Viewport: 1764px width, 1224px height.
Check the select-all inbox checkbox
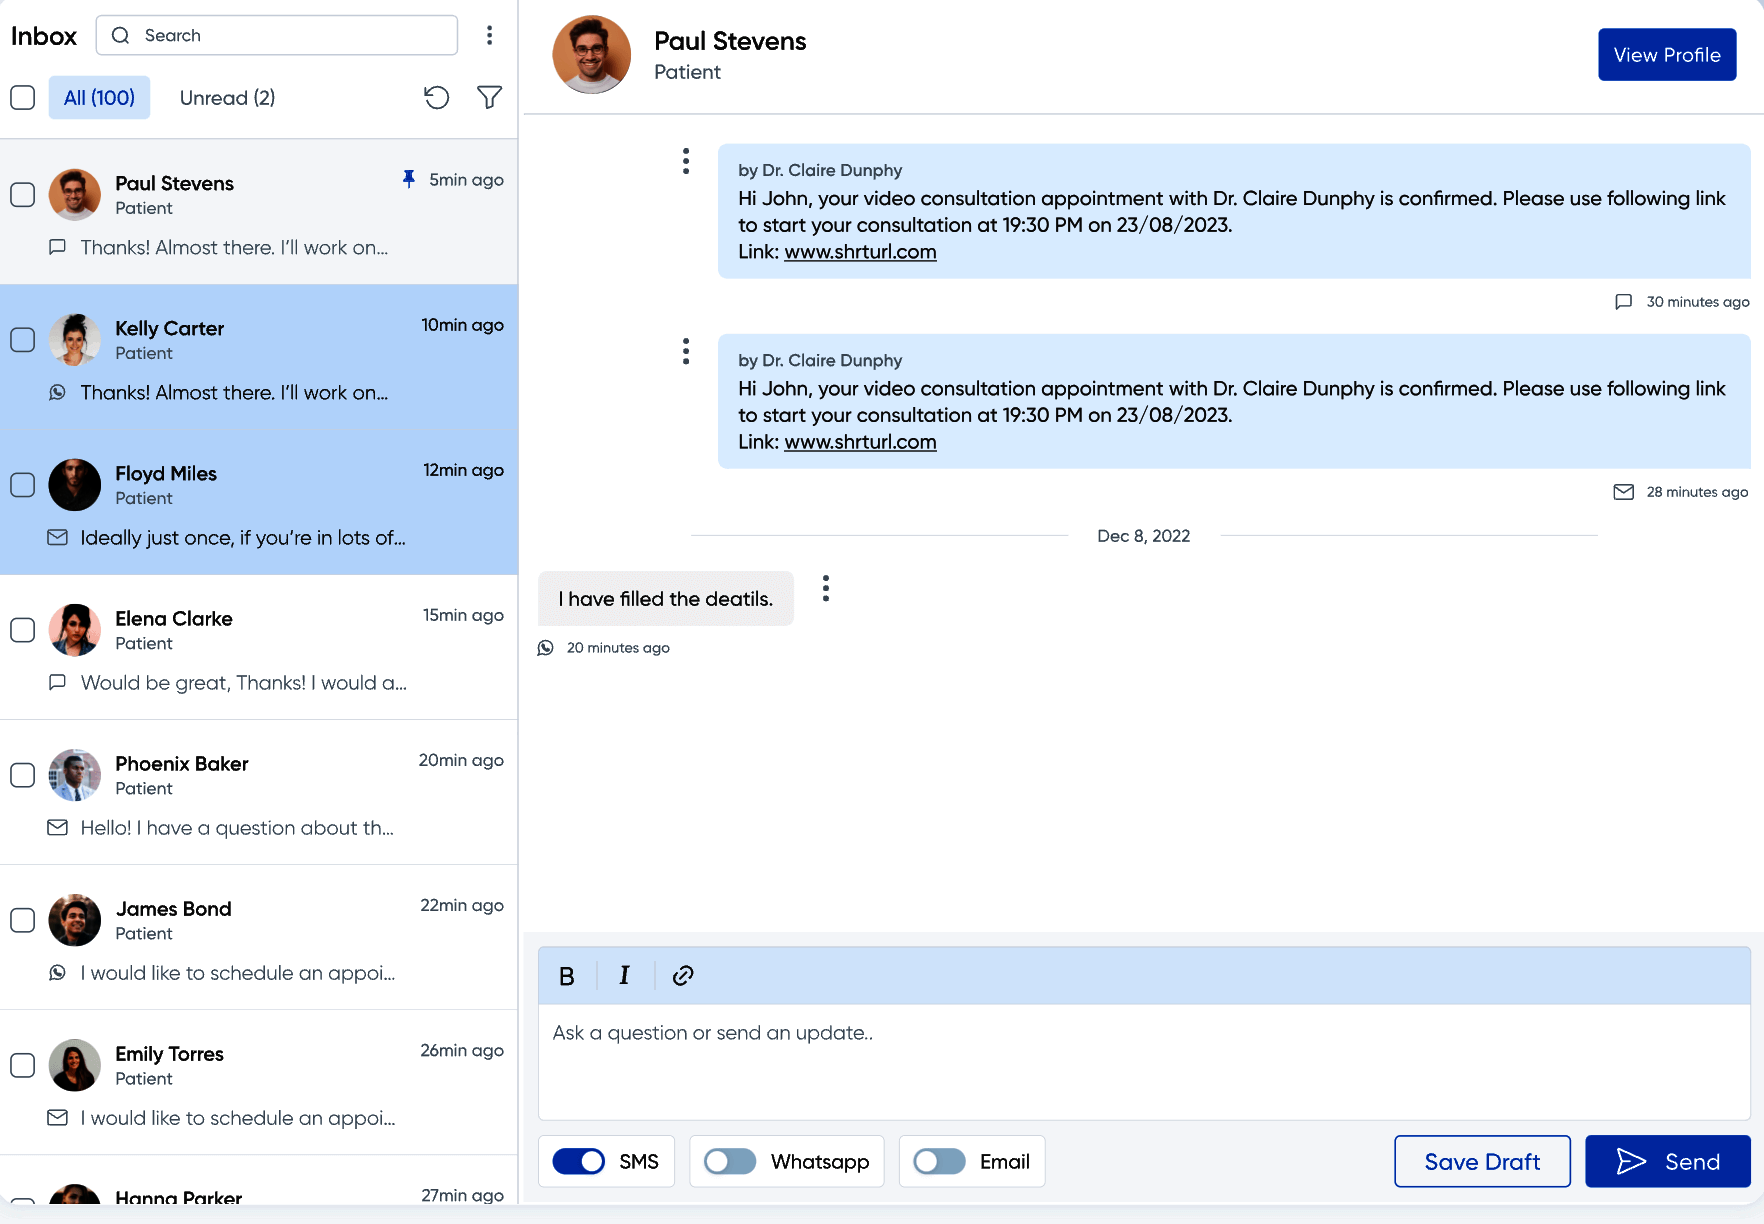22,97
